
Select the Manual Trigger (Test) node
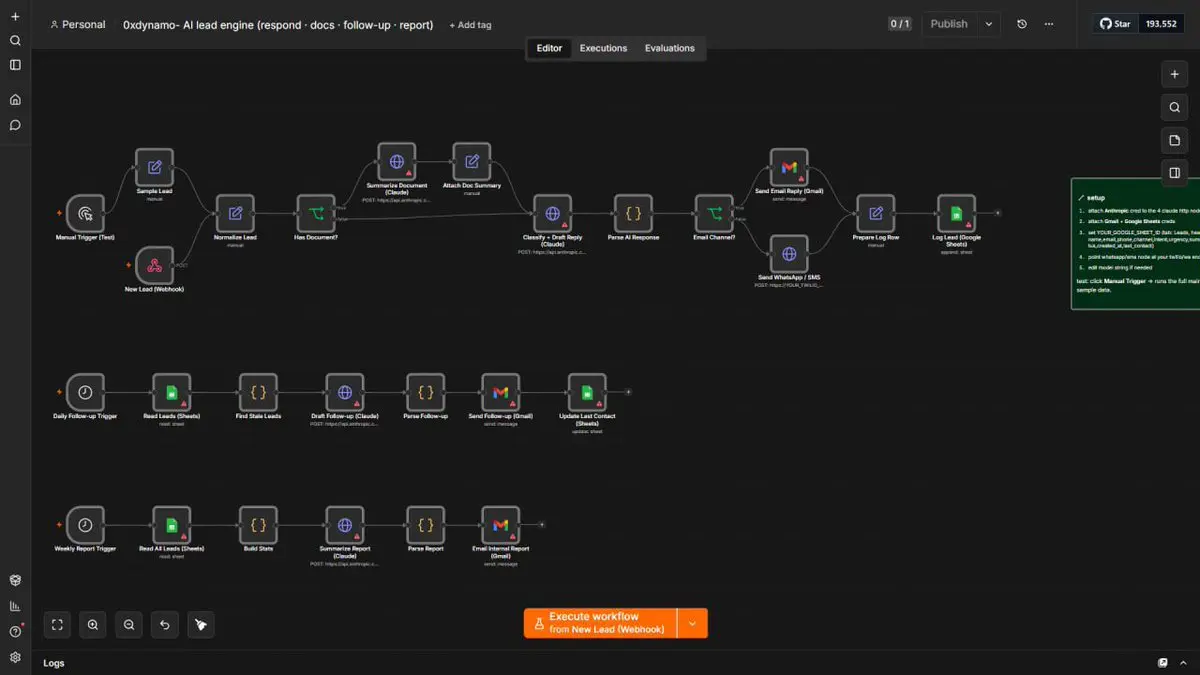point(86,213)
